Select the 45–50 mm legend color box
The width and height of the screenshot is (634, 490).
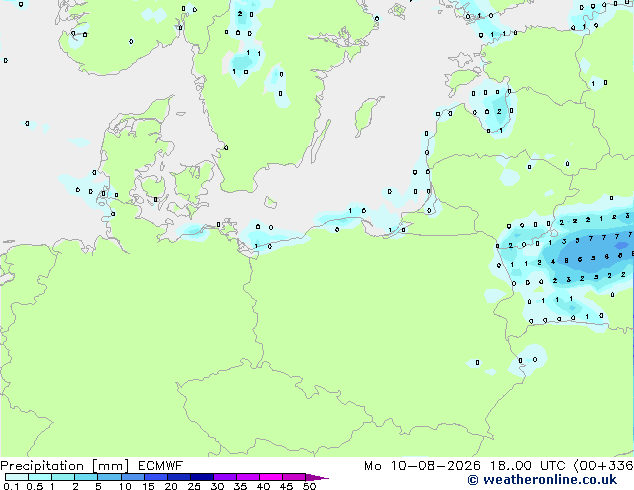tap(294, 477)
